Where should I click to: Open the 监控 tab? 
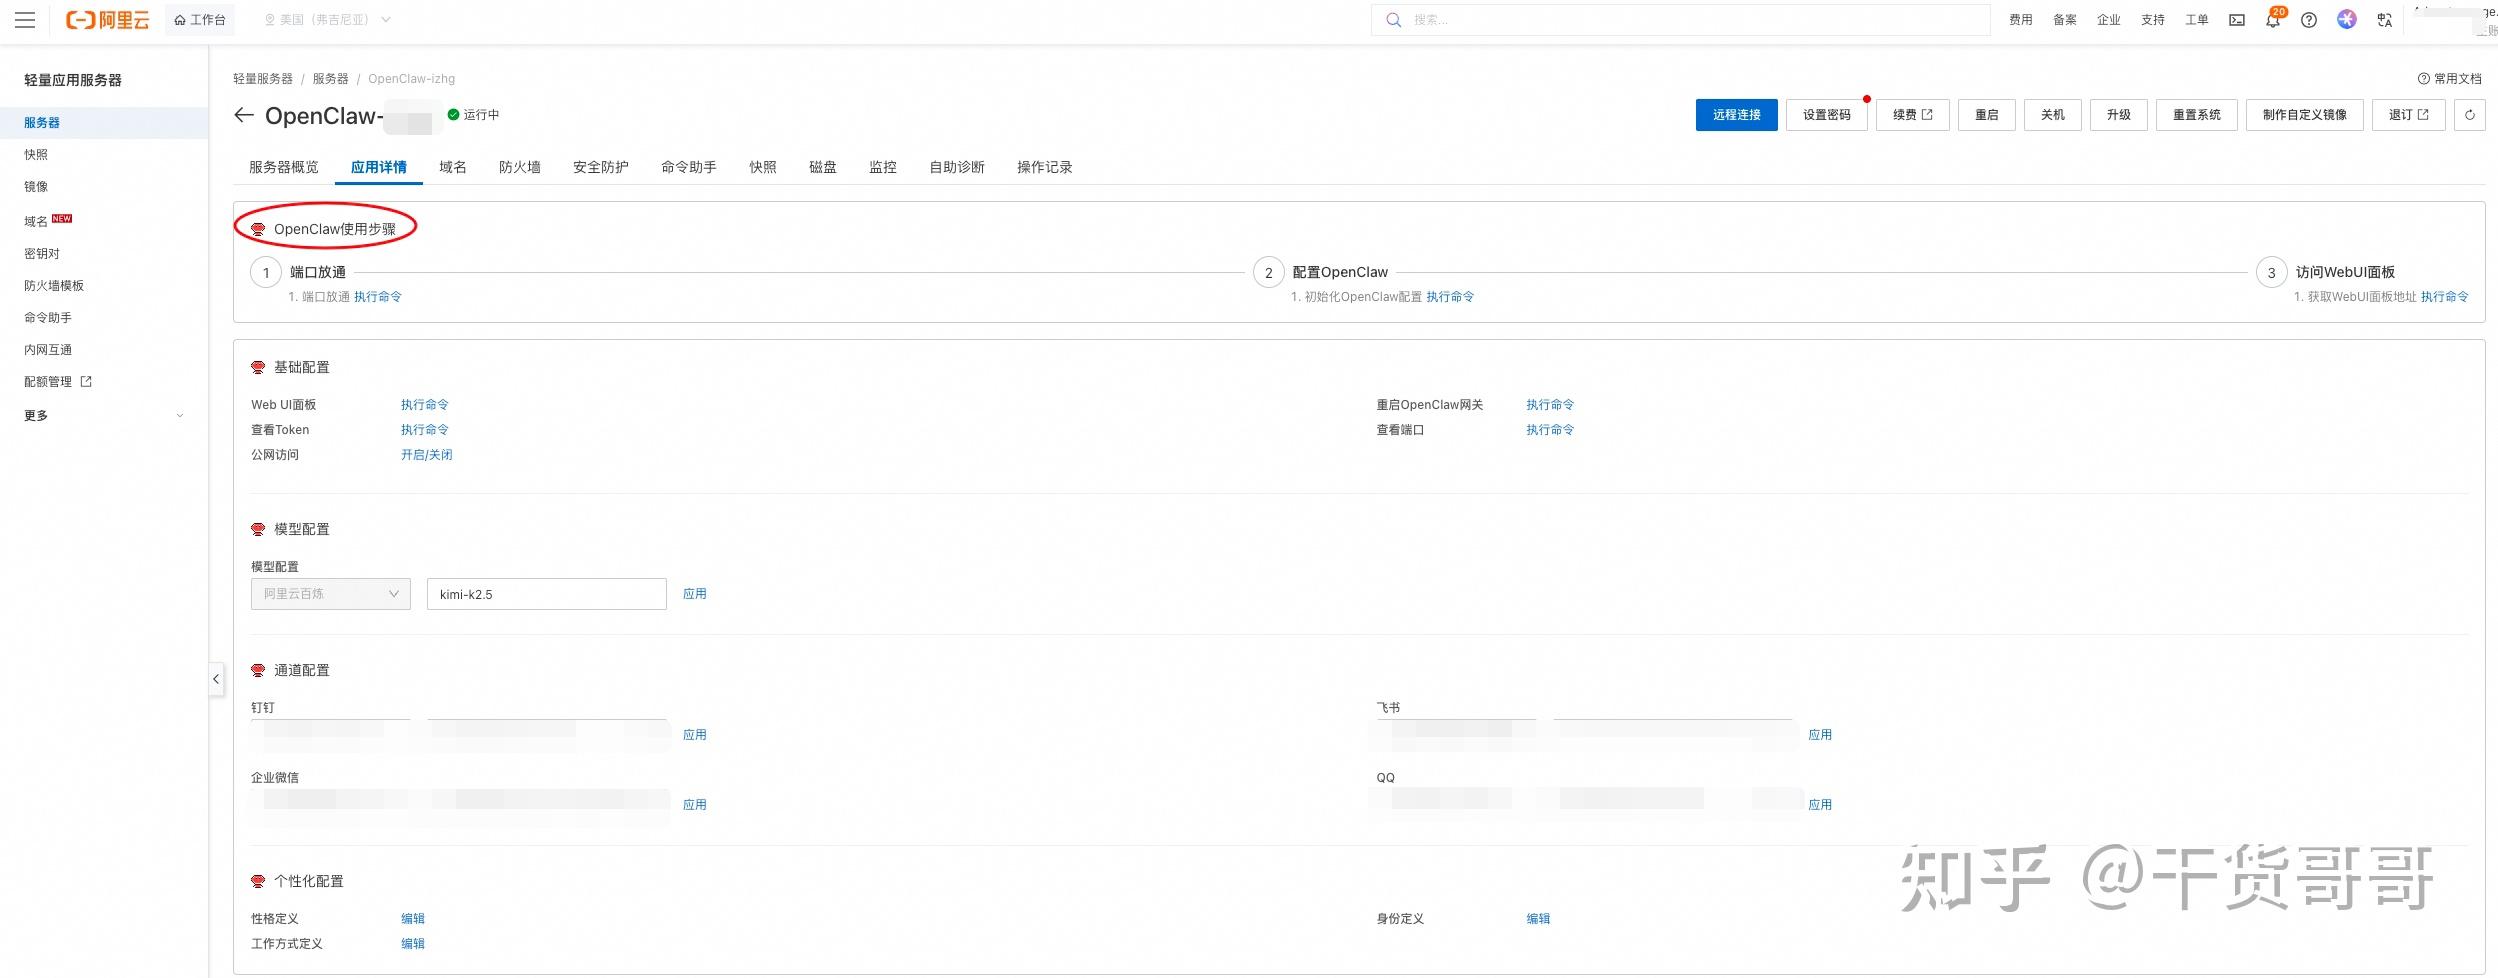883,167
